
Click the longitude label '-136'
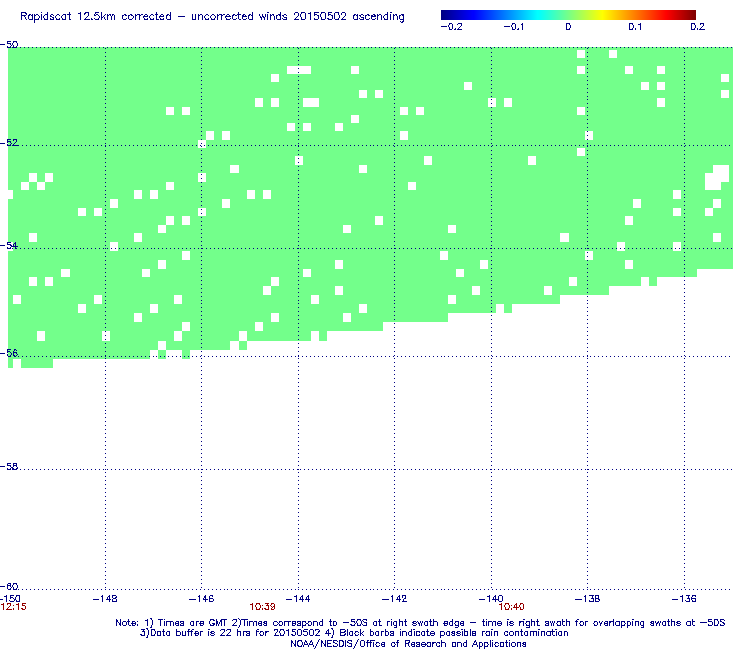coord(684,599)
